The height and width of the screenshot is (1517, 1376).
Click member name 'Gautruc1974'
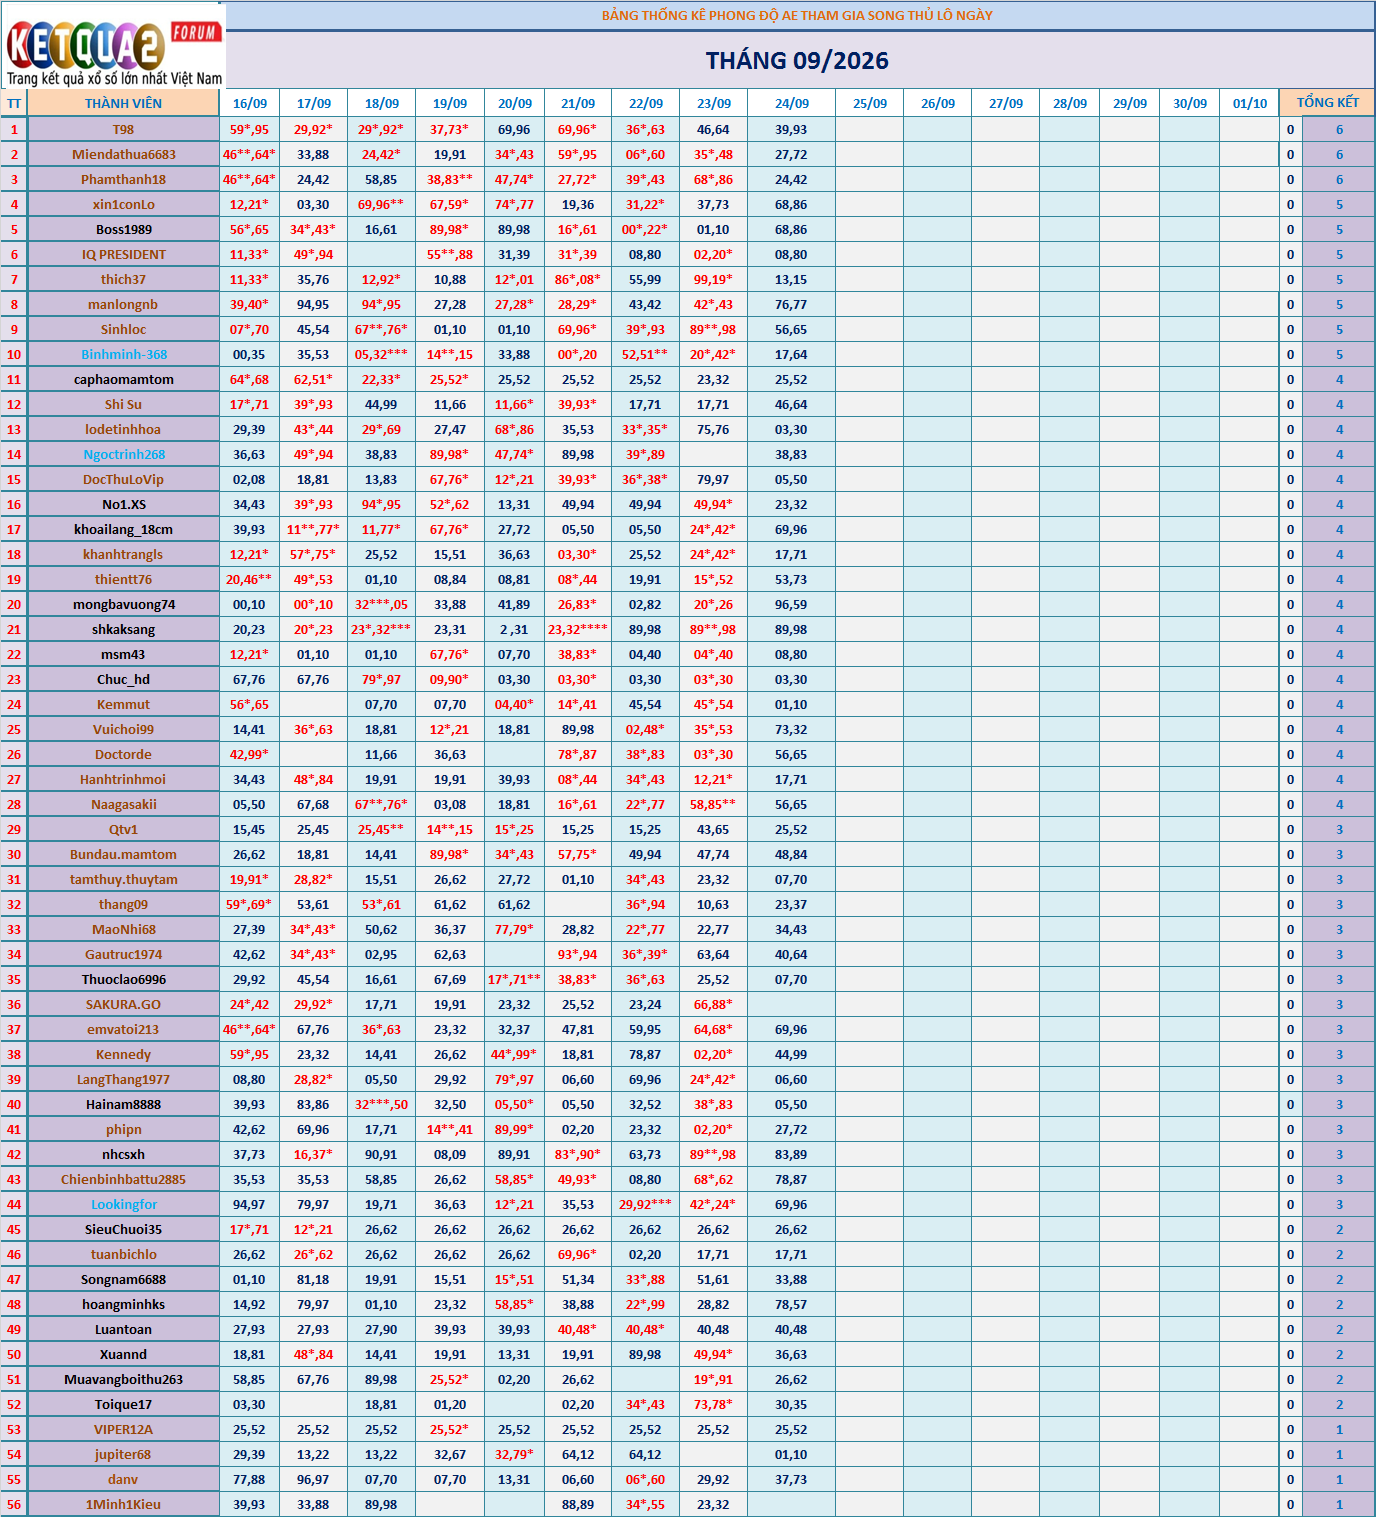click(123, 954)
